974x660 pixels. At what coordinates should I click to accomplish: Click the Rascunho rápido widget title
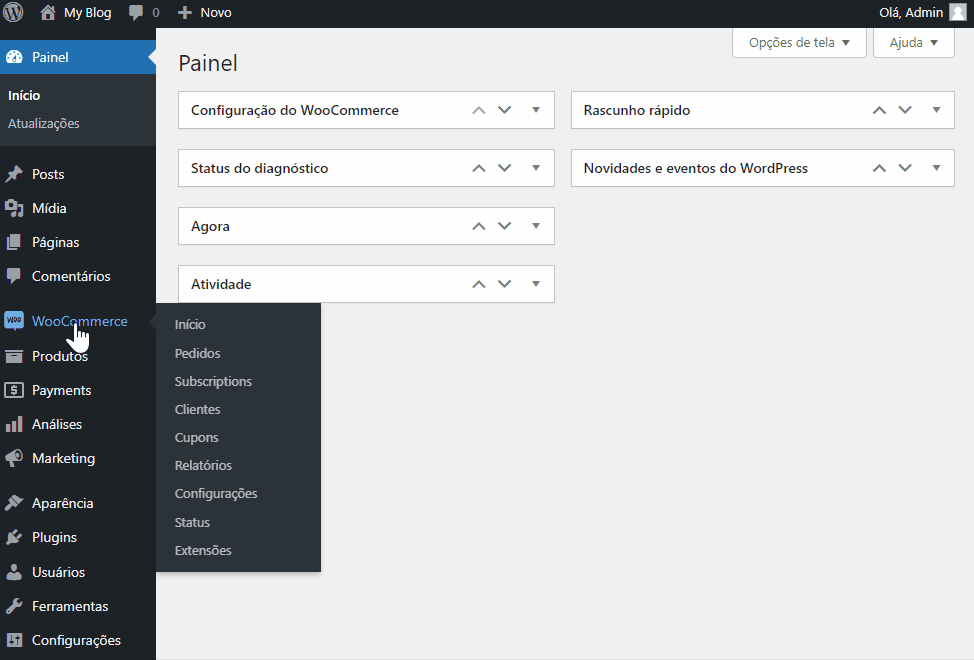coord(637,111)
